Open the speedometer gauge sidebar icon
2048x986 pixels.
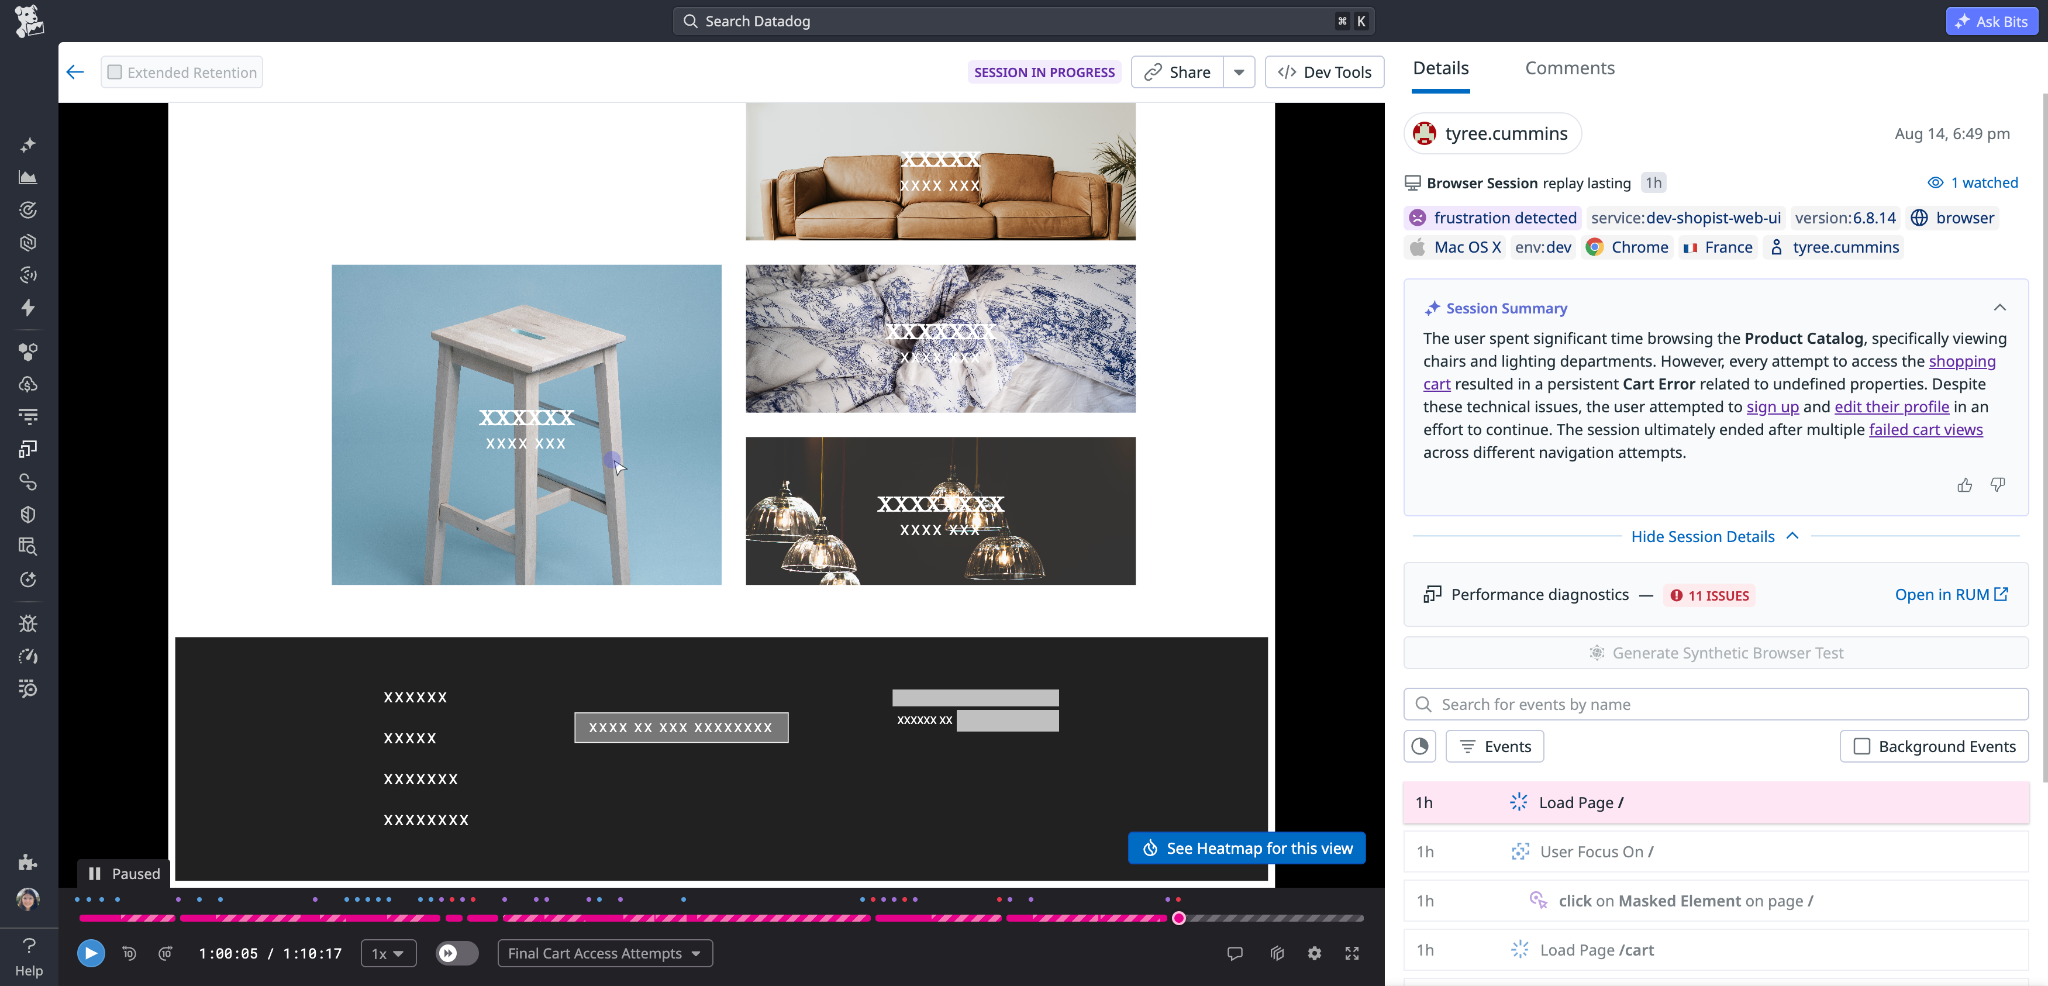coord(28,656)
